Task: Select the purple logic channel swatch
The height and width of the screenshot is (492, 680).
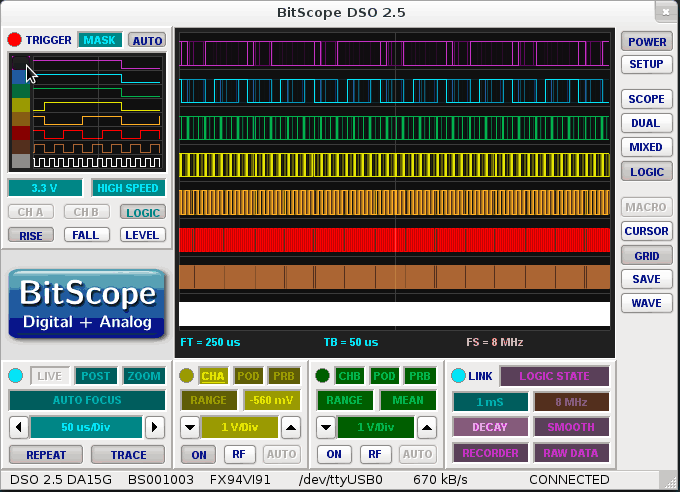Action: tap(21, 63)
